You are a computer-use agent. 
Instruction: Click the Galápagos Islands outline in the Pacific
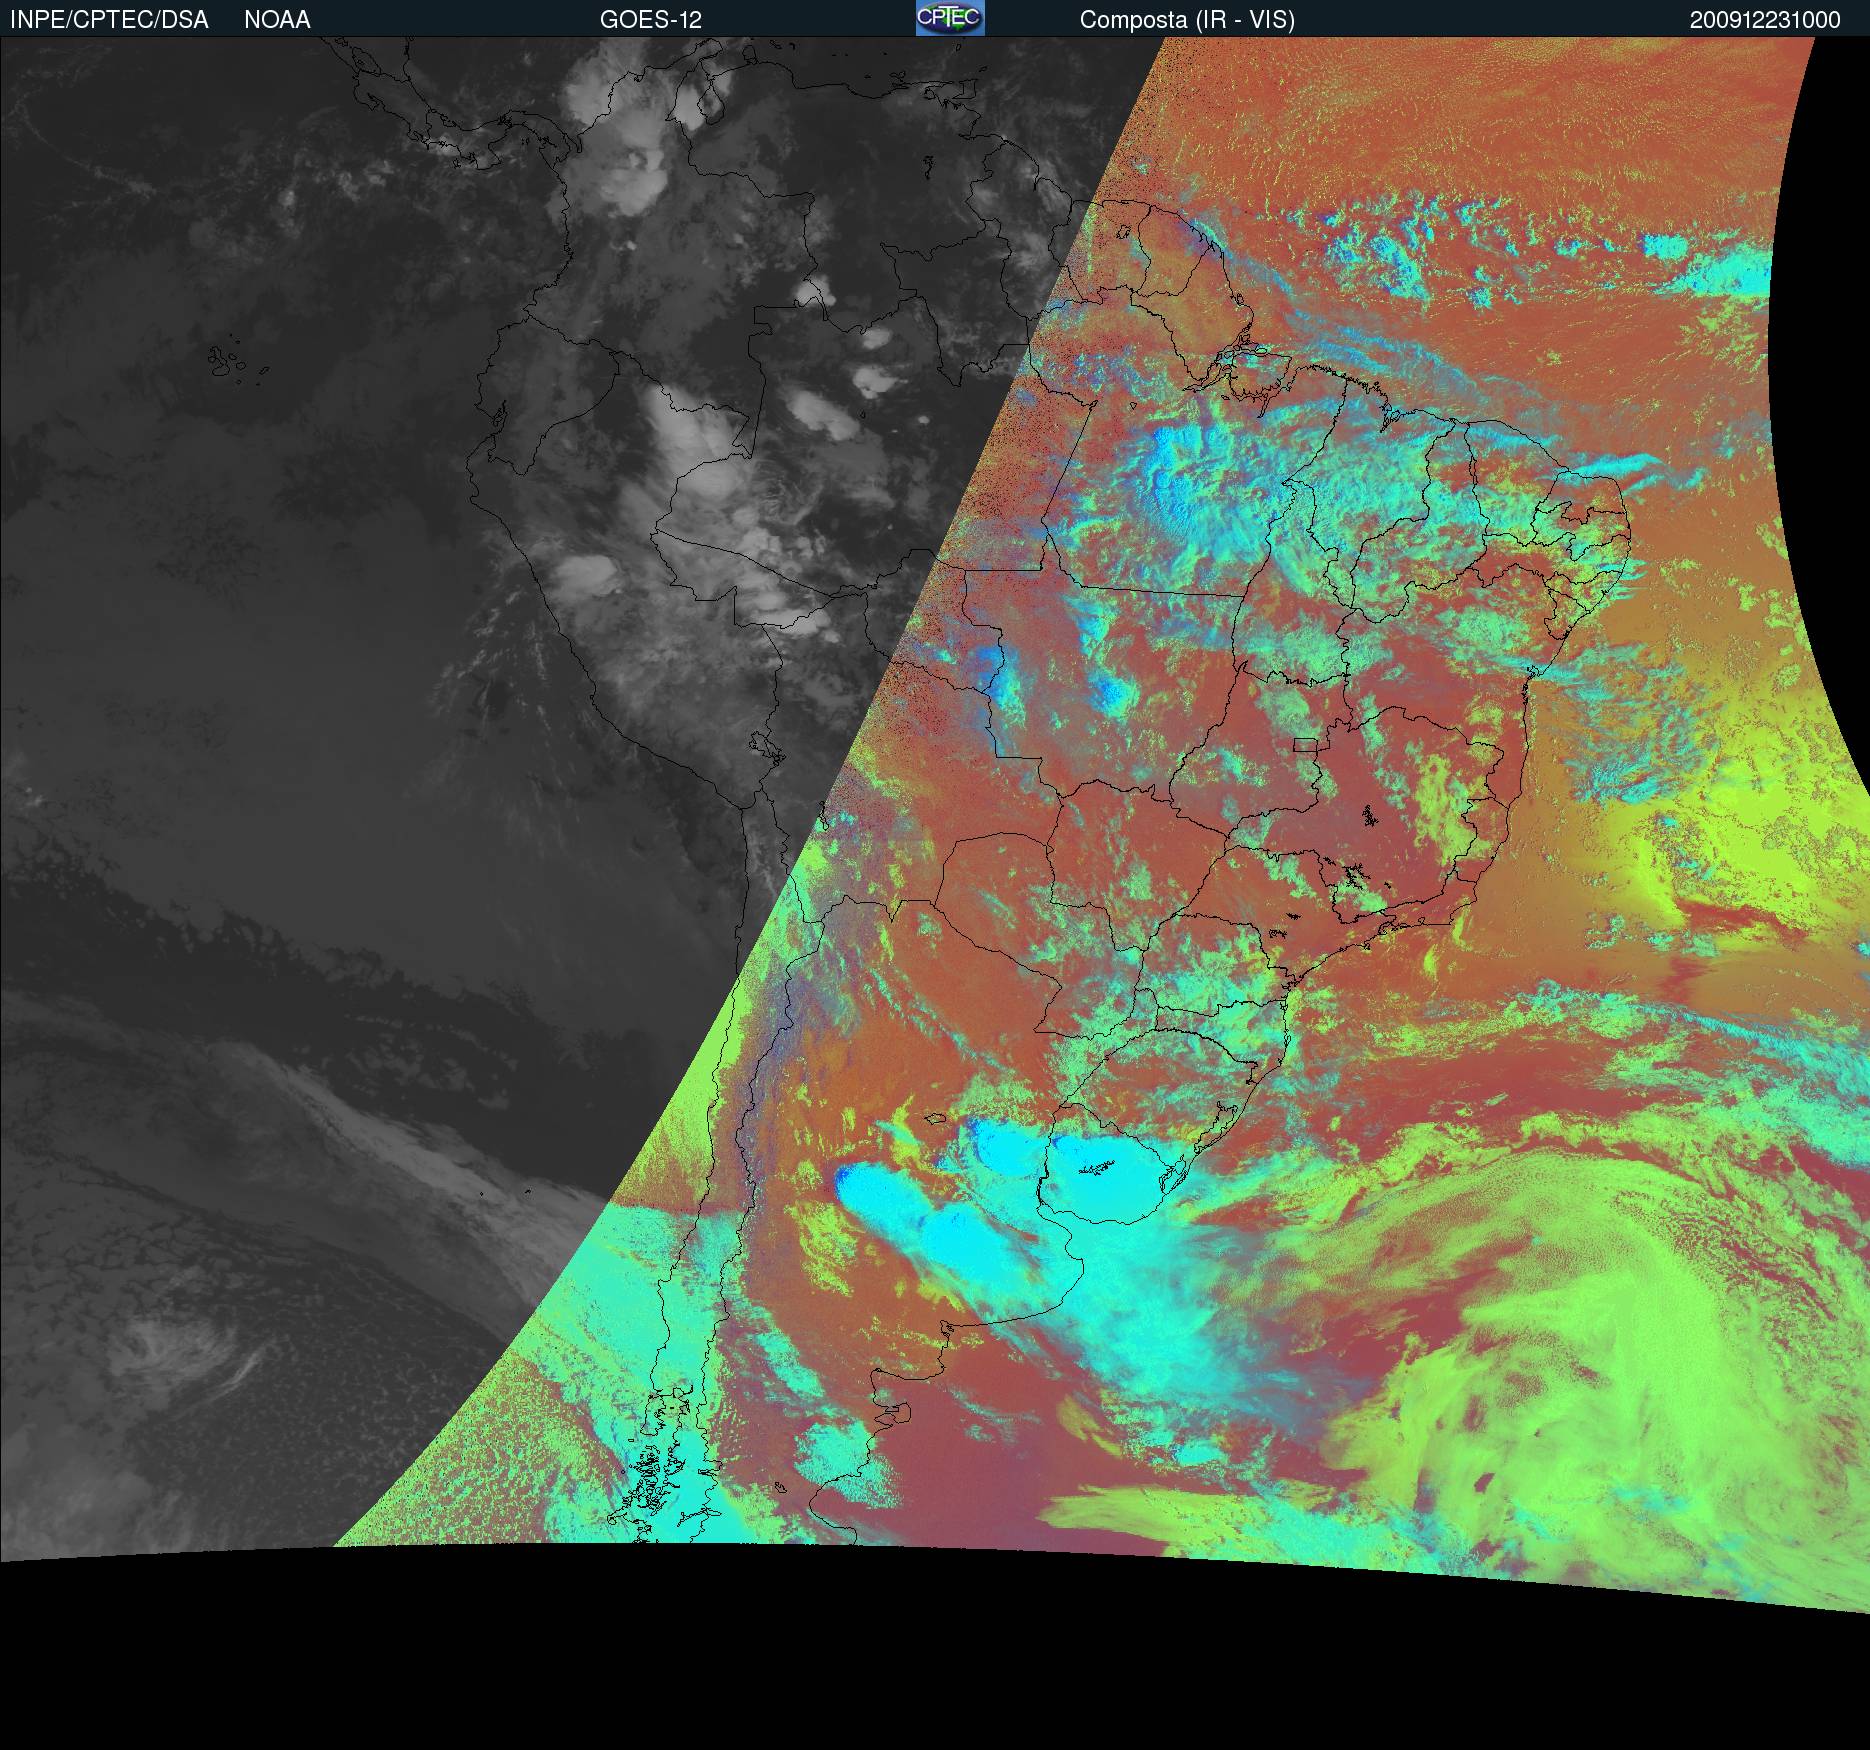coord(232,362)
